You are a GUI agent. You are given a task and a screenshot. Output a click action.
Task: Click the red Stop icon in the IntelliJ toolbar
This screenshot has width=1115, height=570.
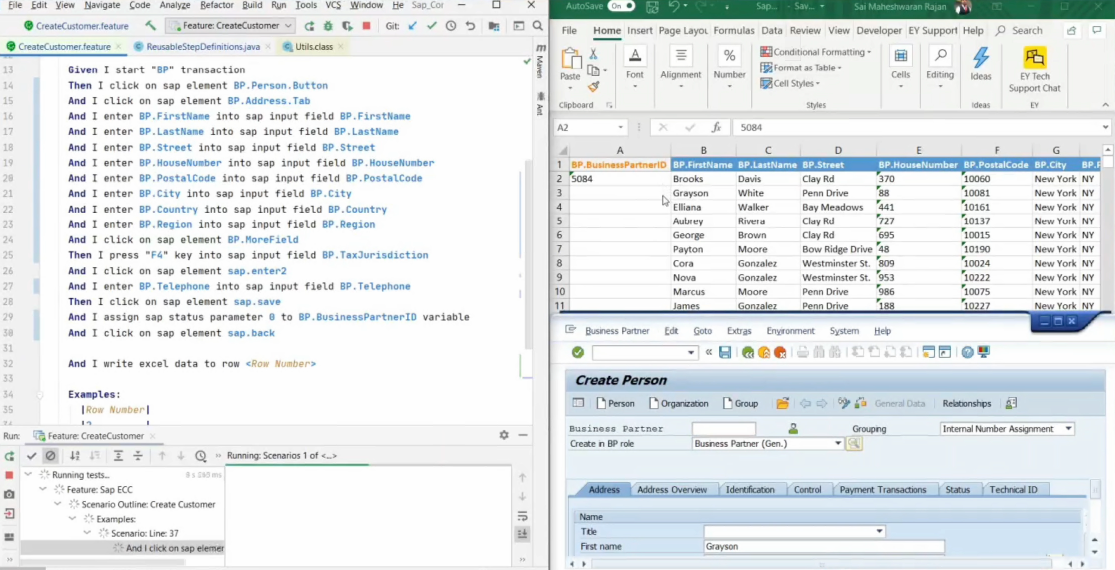[x=366, y=26]
